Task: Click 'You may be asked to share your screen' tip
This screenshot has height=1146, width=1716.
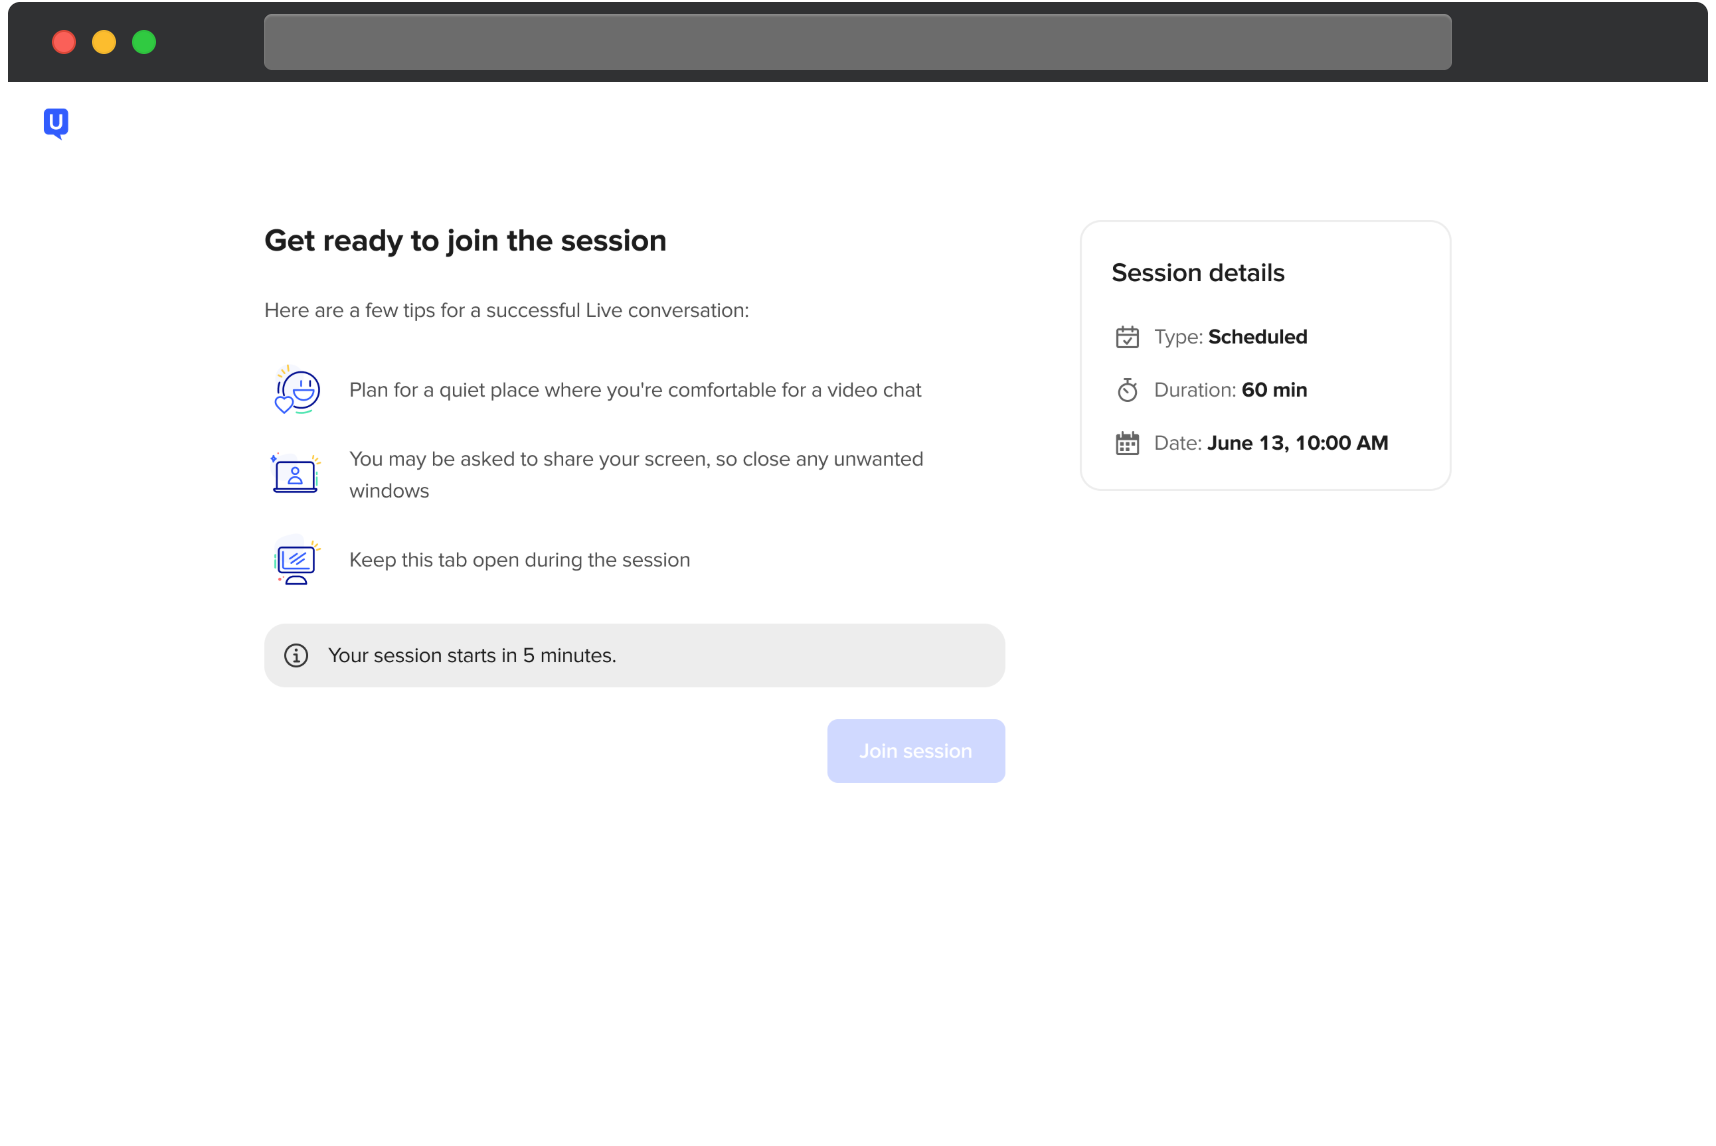Action: 636,475
